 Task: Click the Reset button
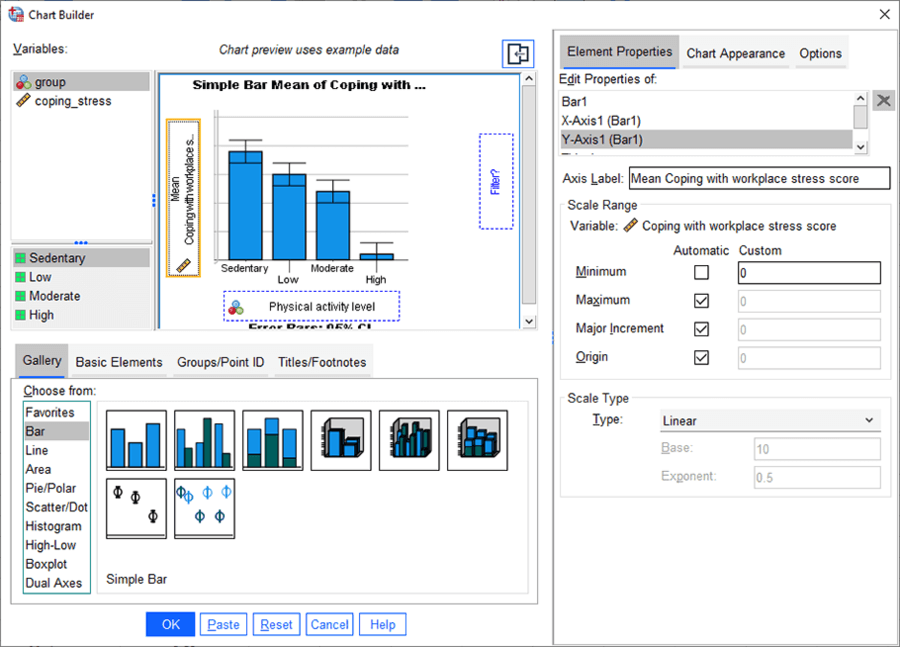tap(276, 624)
